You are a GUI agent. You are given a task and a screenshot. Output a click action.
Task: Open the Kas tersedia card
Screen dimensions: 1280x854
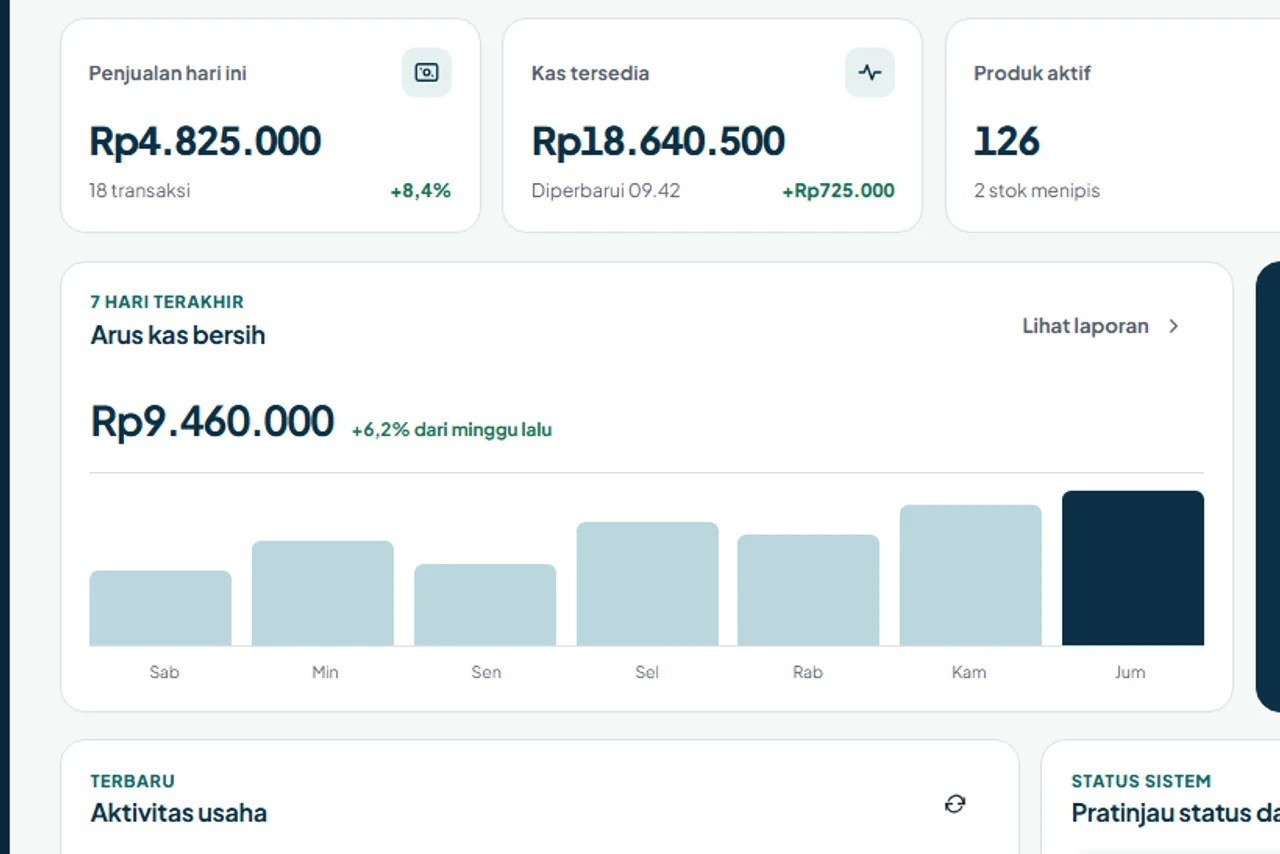[712, 125]
